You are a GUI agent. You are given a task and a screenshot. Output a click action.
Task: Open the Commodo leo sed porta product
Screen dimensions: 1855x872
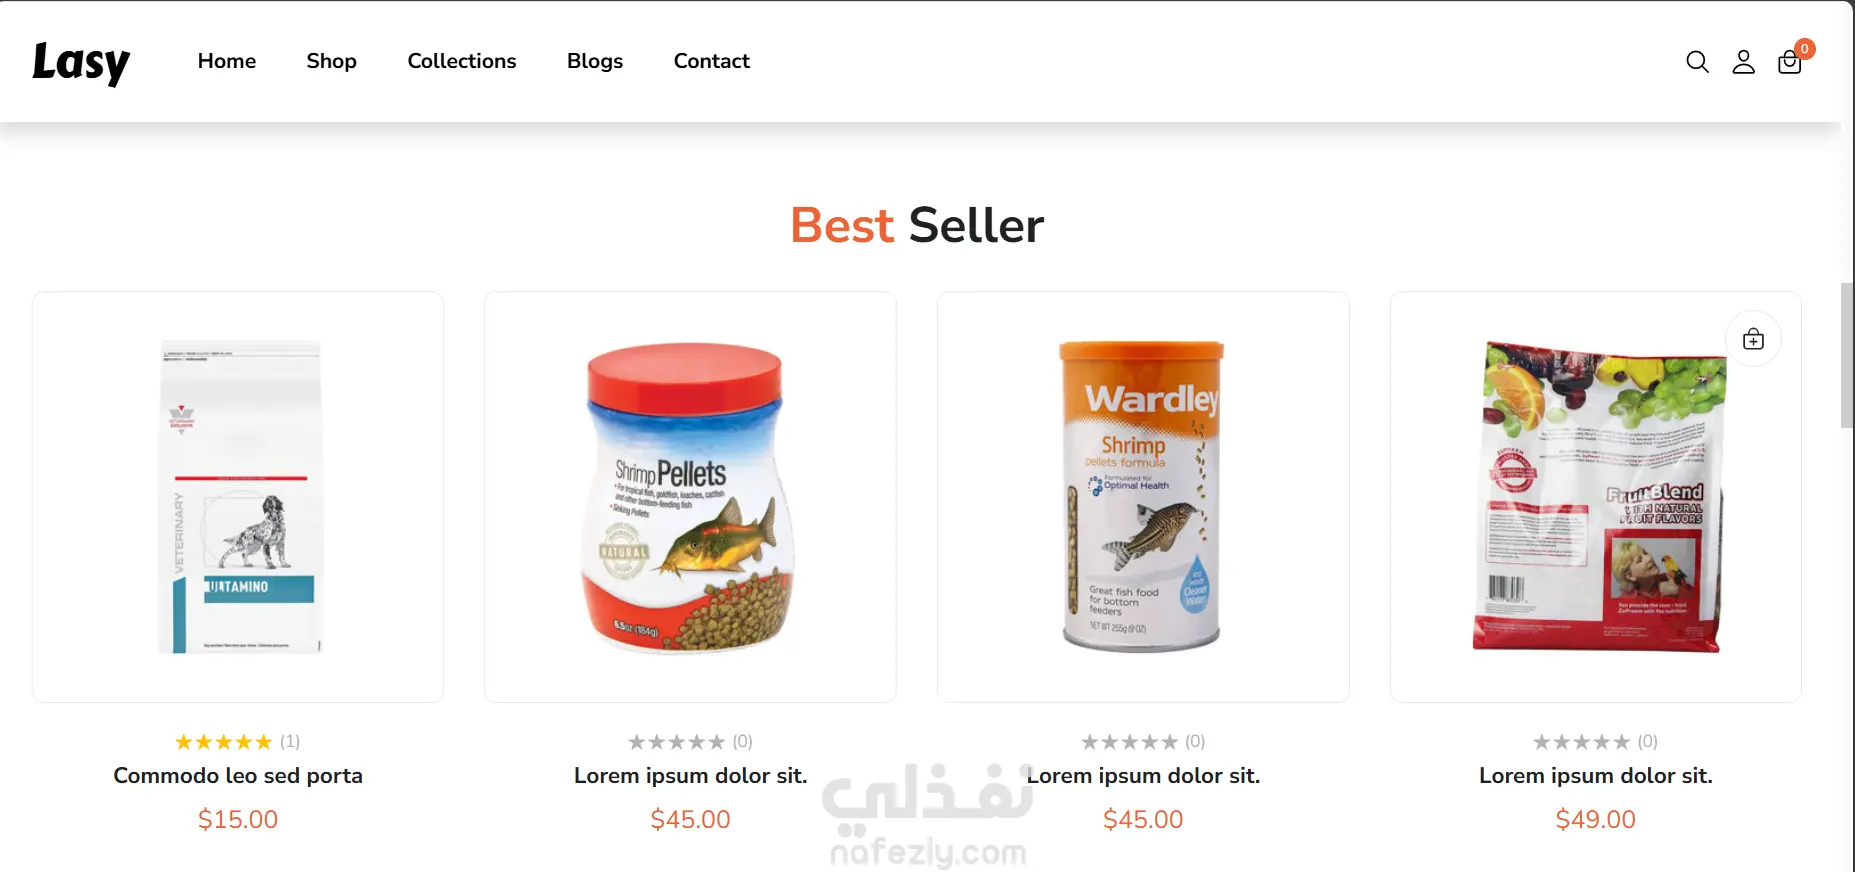[x=238, y=776]
